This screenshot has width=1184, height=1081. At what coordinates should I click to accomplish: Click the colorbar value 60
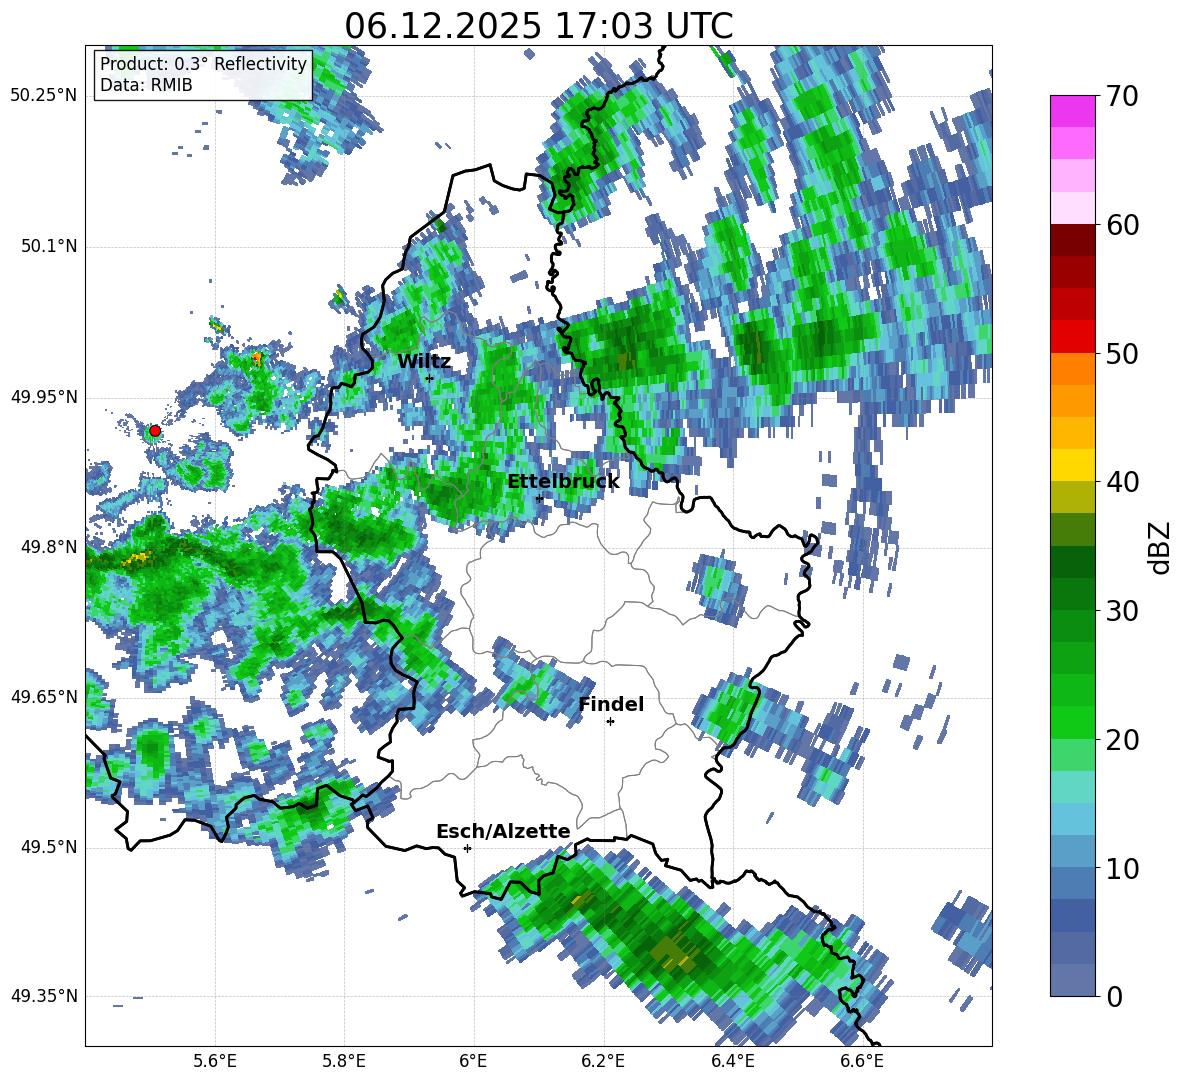[1122, 225]
